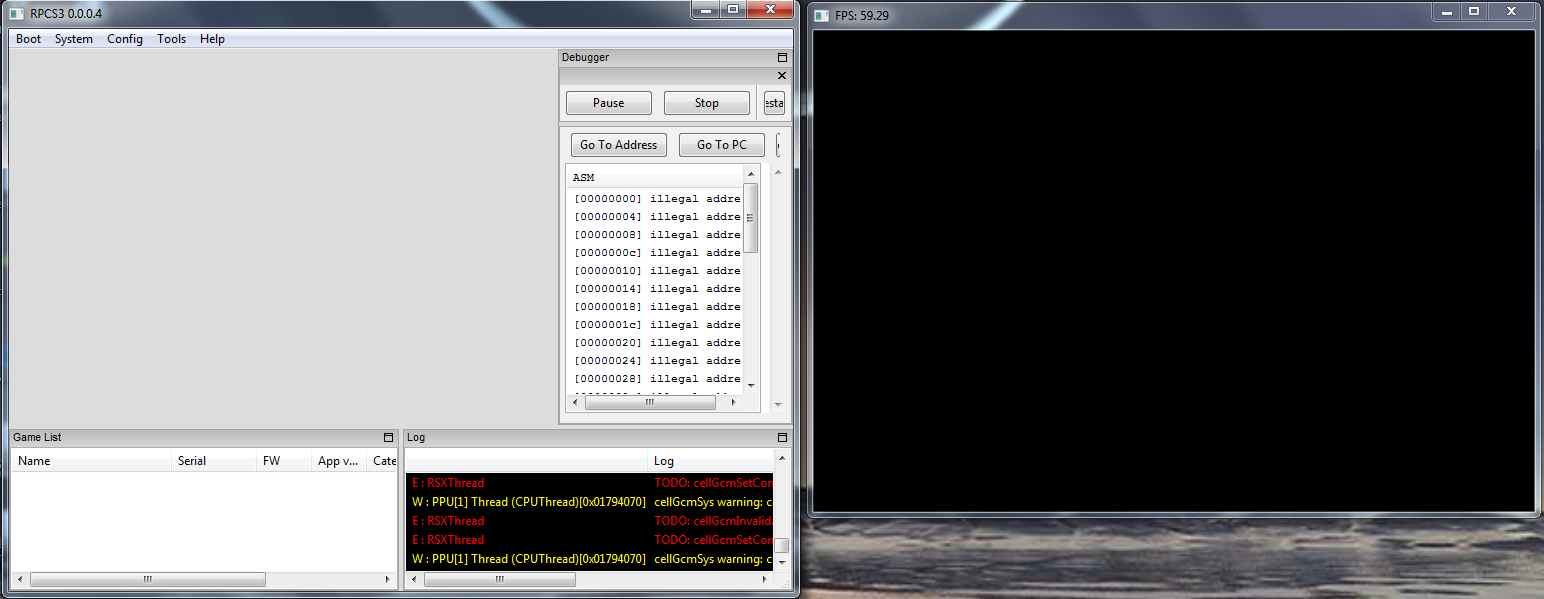
Task: Float the Game List panel
Action: point(389,438)
